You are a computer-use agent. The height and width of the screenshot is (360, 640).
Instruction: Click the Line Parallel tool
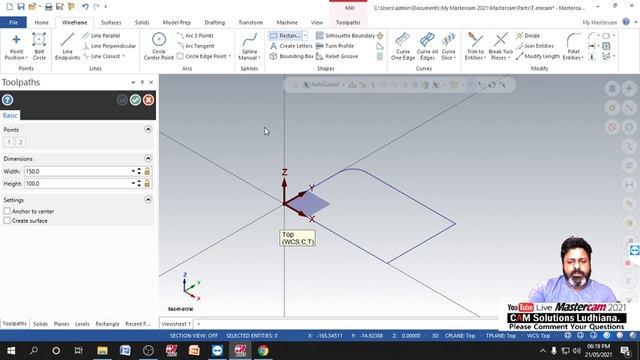(x=101, y=36)
